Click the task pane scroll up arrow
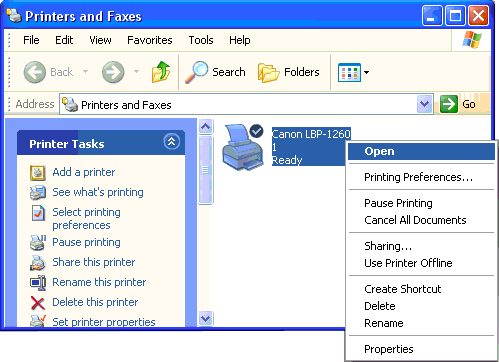Viewport: 499px width, 362px height. tap(206, 126)
